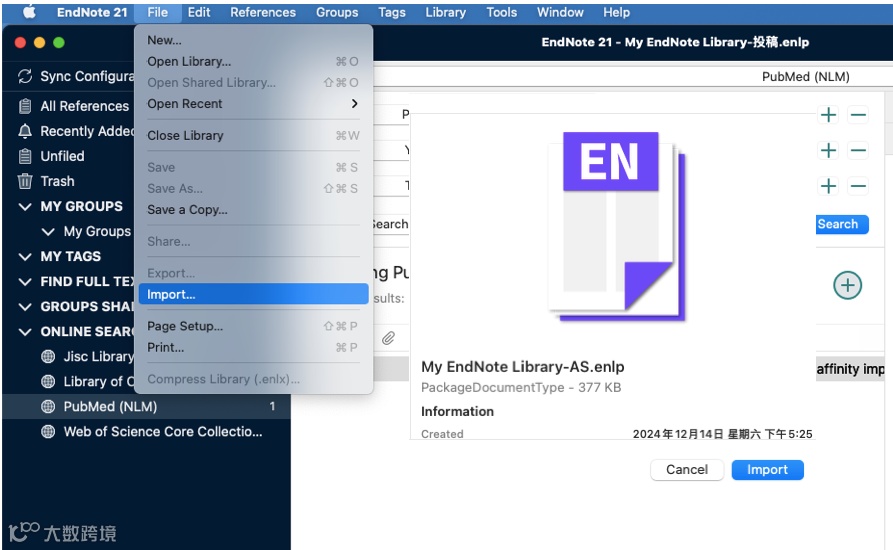Choose New... from File menu
Image resolution: width=893 pixels, height=550 pixels.
pos(253,40)
